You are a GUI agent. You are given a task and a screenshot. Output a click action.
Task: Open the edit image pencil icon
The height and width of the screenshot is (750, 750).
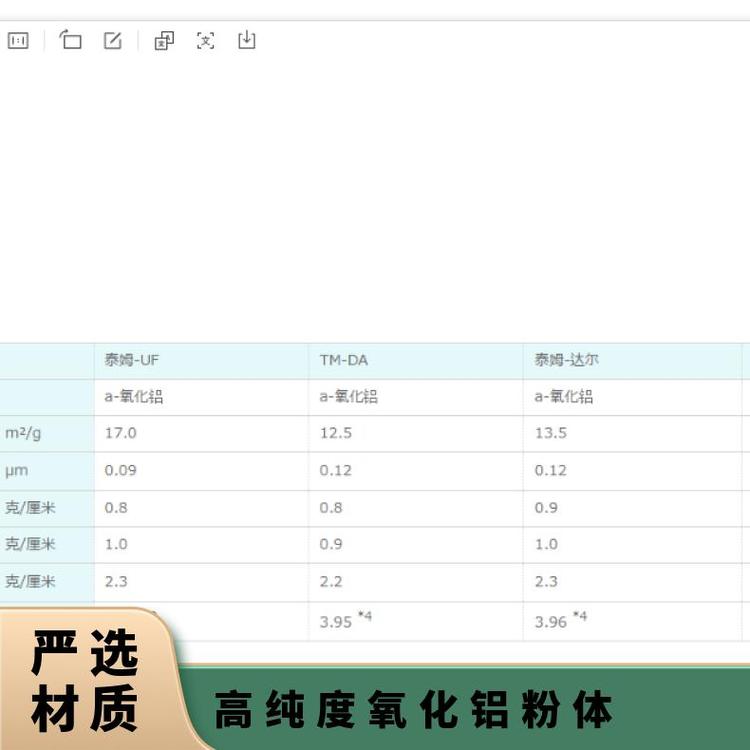click(x=113, y=40)
